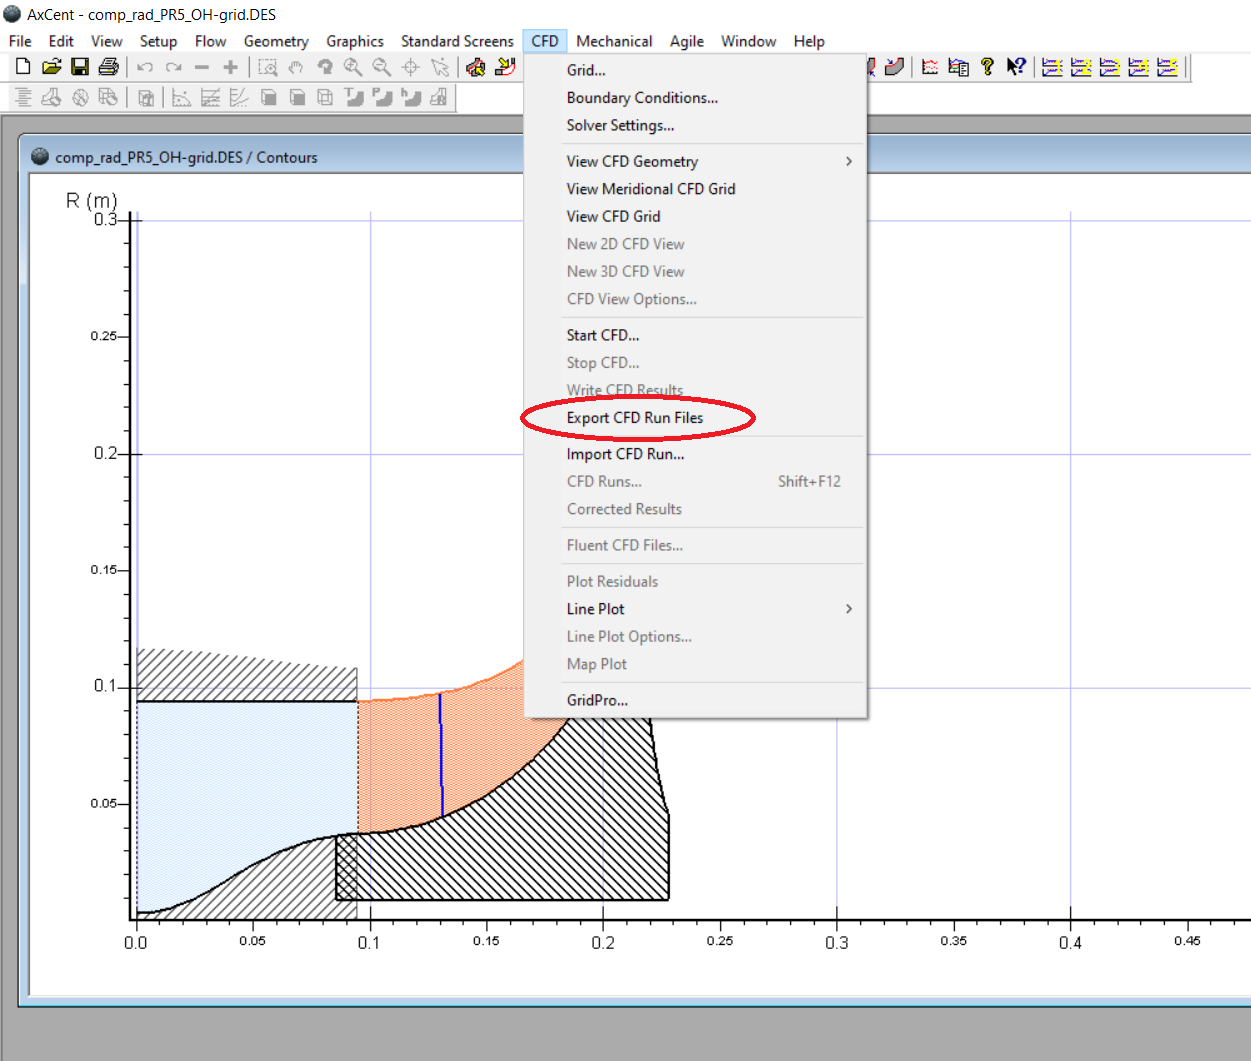Open GridPro... from the CFD menu

click(x=695, y=700)
